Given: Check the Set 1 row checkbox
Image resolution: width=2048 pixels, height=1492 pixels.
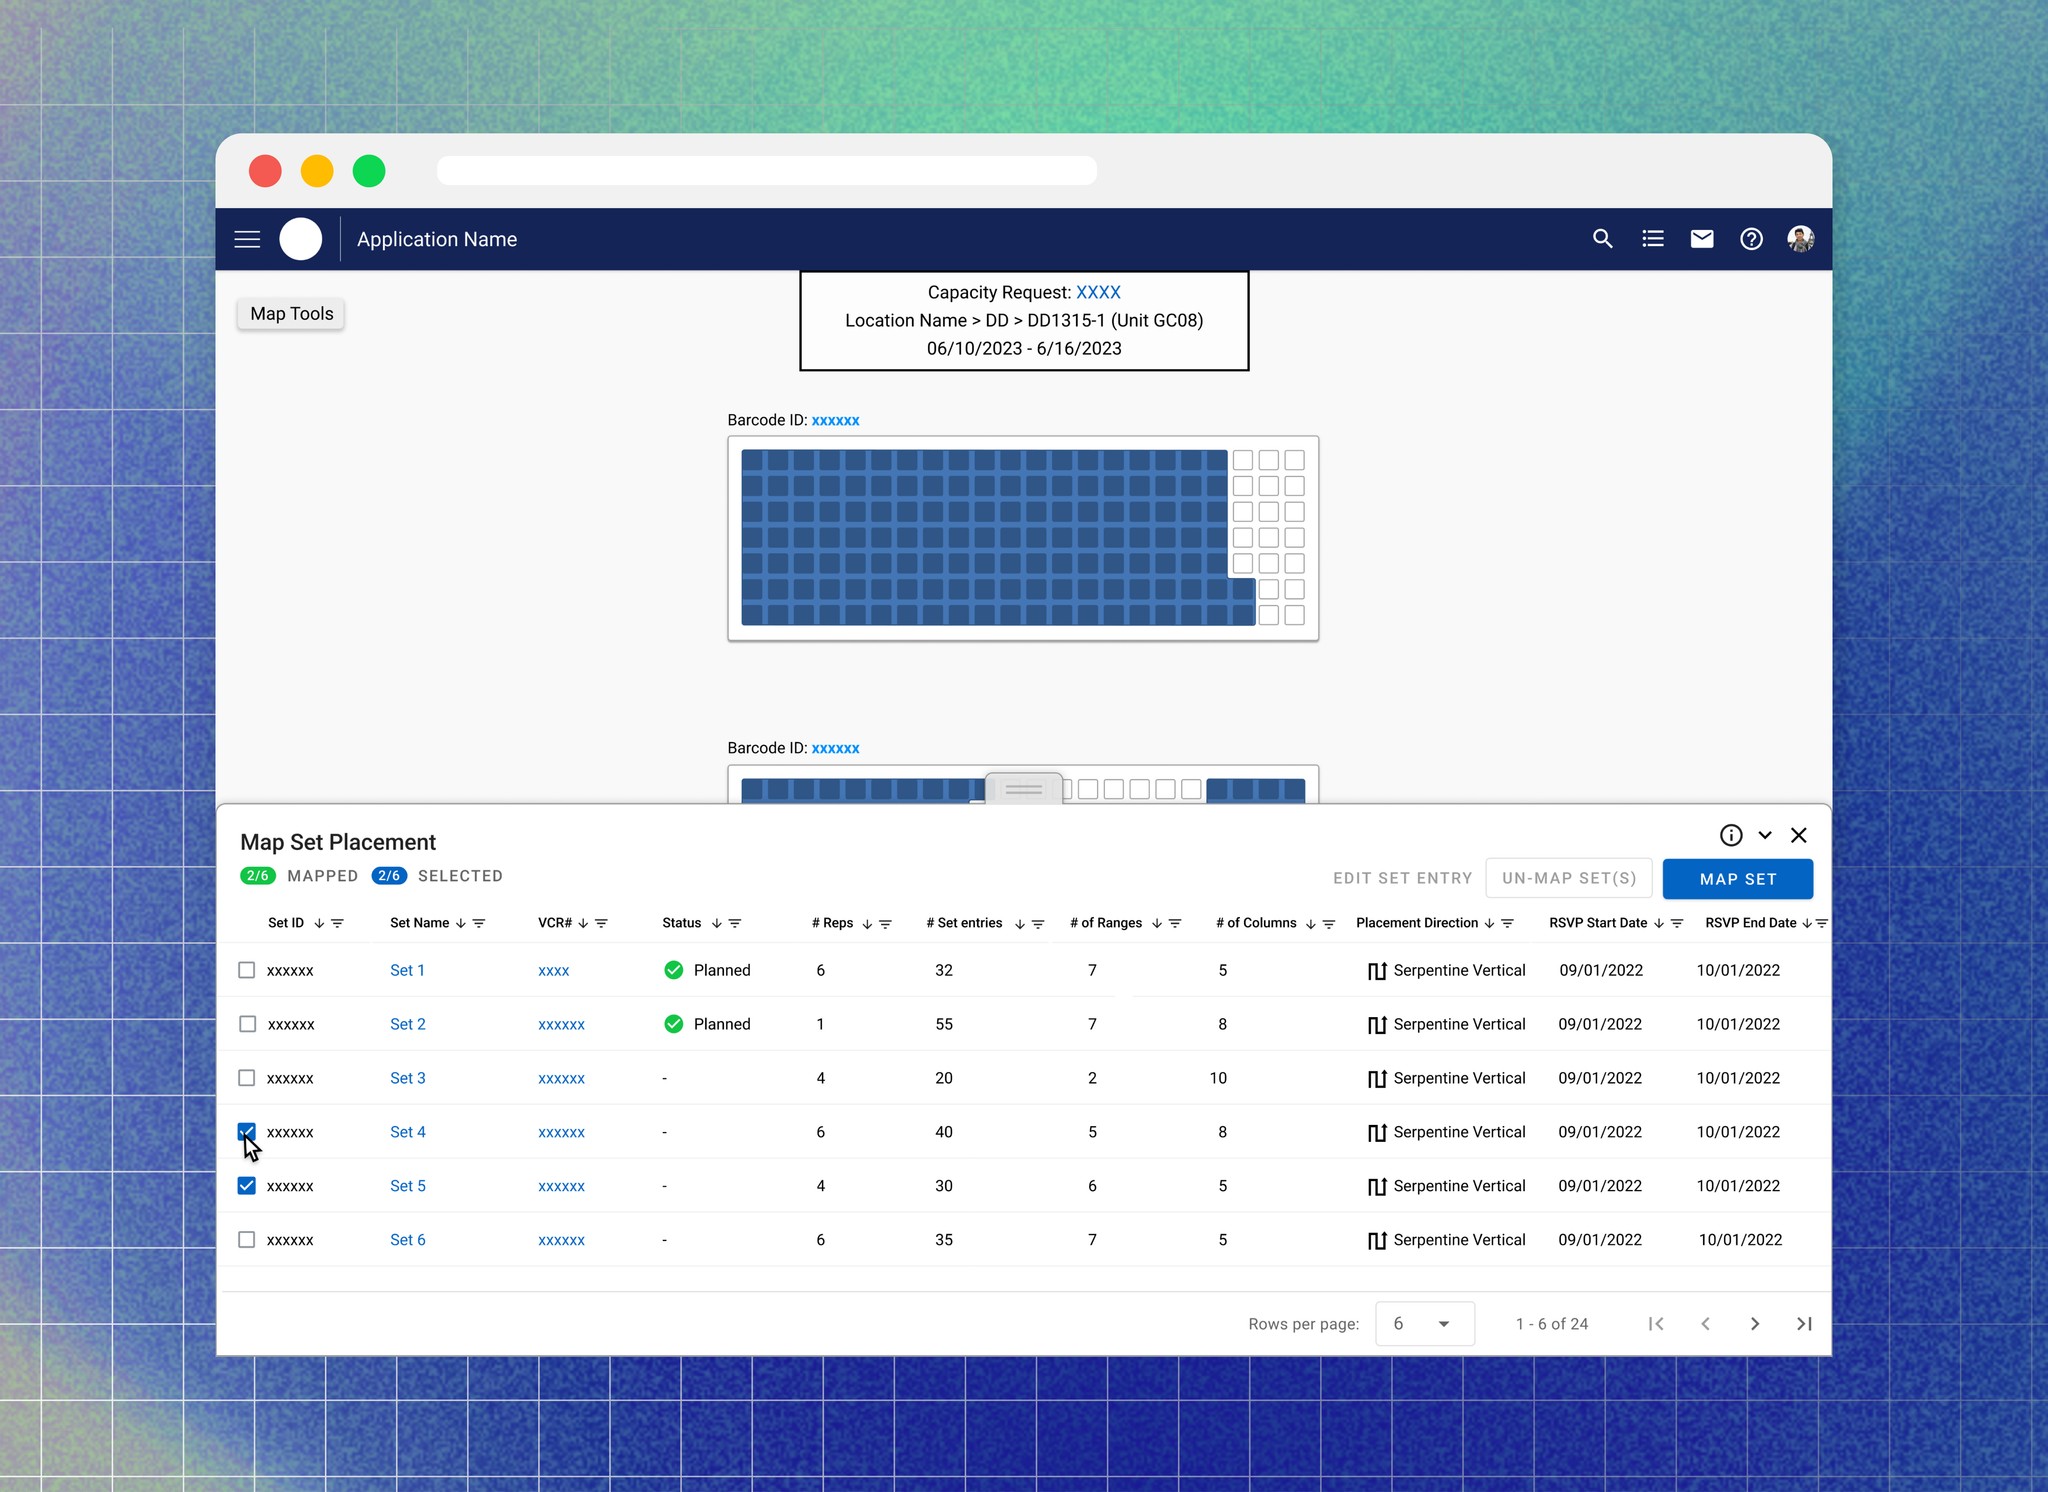Looking at the screenshot, I should (247, 970).
